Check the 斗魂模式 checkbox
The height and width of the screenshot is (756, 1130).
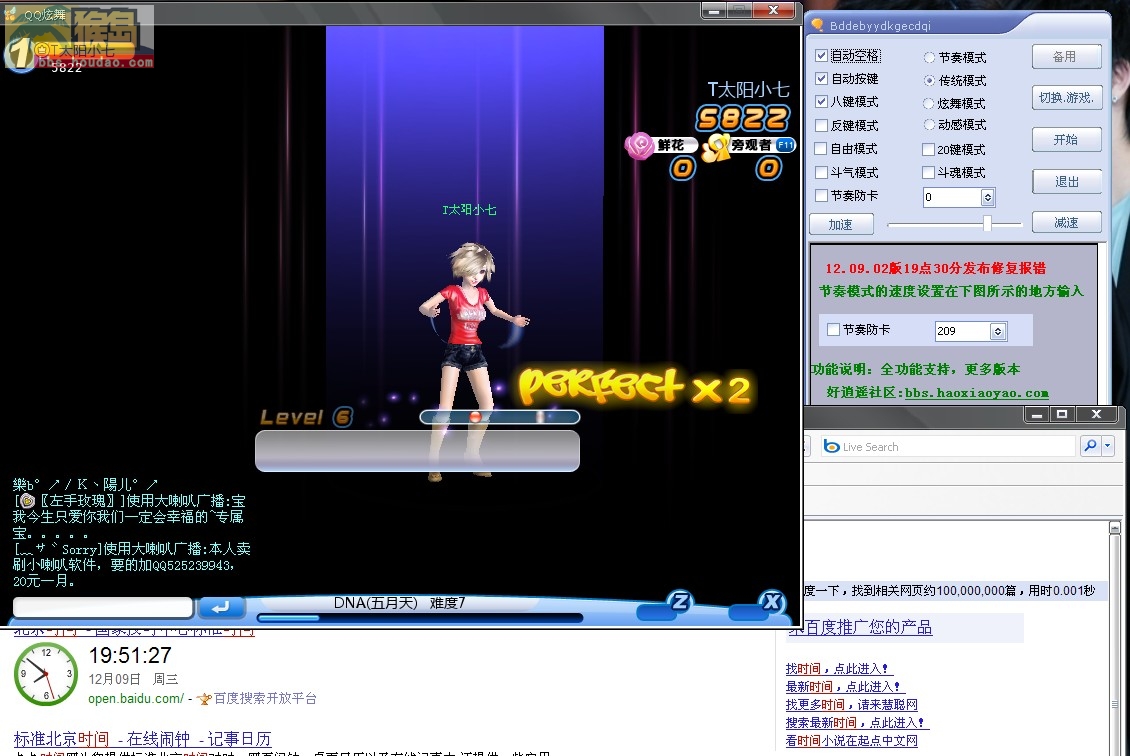928,172
